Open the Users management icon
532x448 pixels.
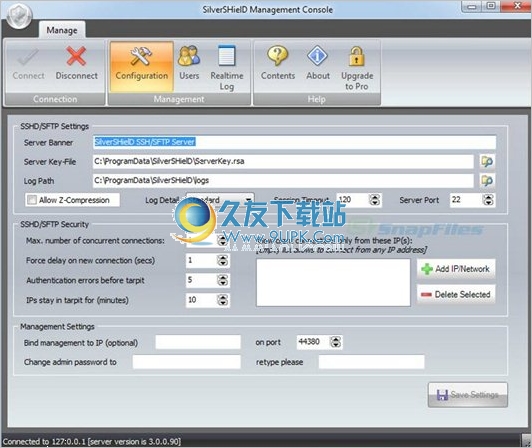point(189,56)
